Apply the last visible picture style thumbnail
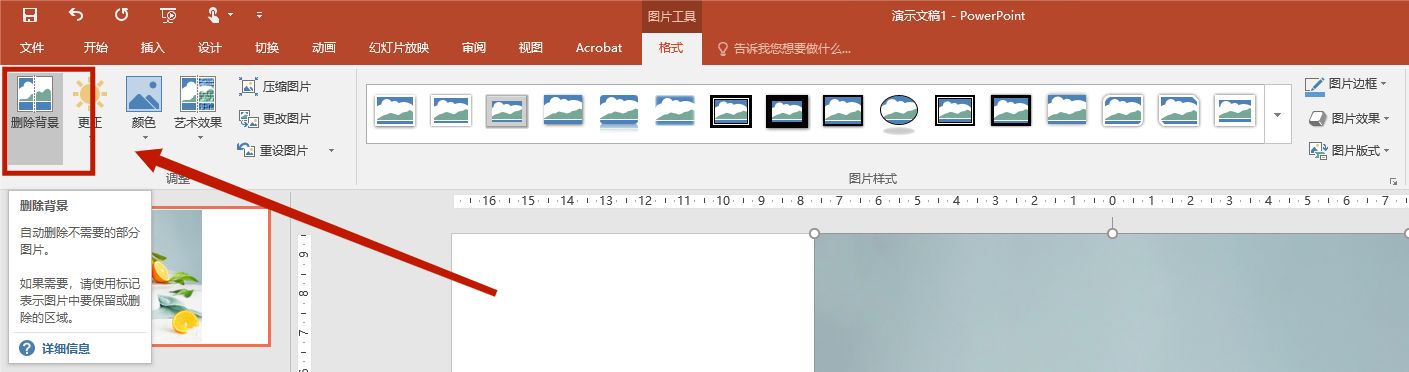This screenshot has width=1409, height=372. (x=1235, y=110)
